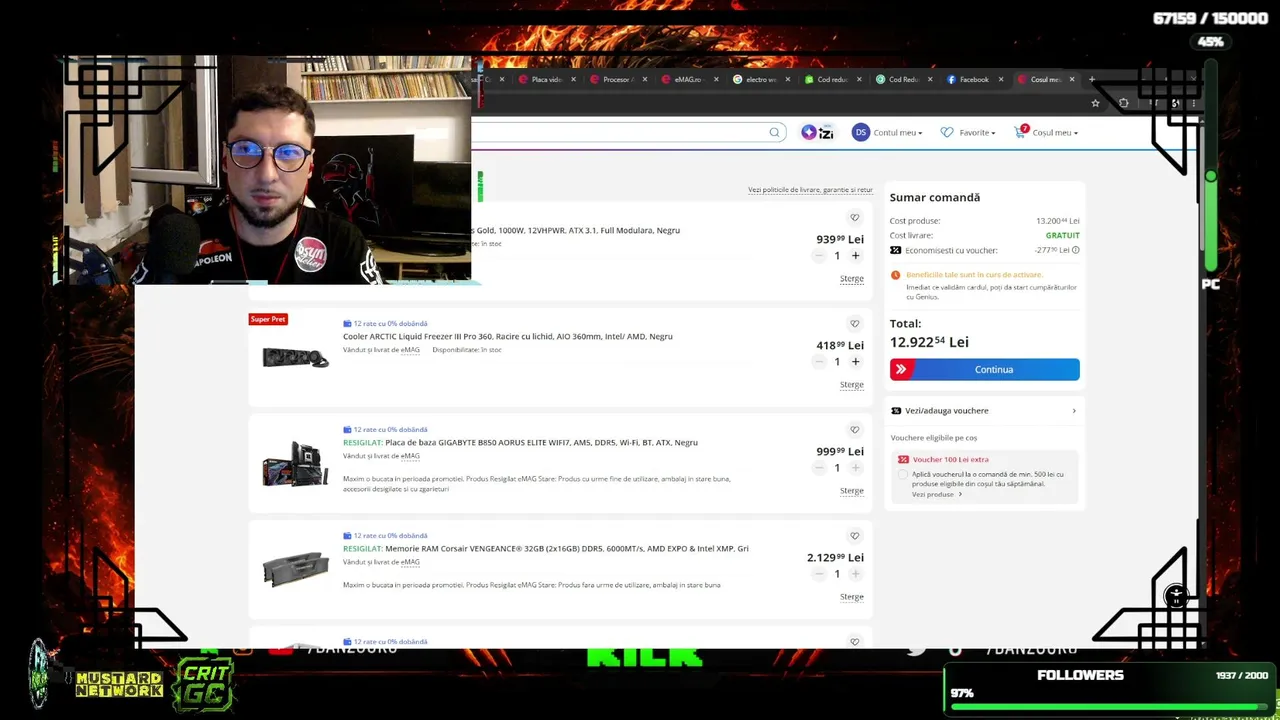Switch to the Facebook tab

[974, 79]
